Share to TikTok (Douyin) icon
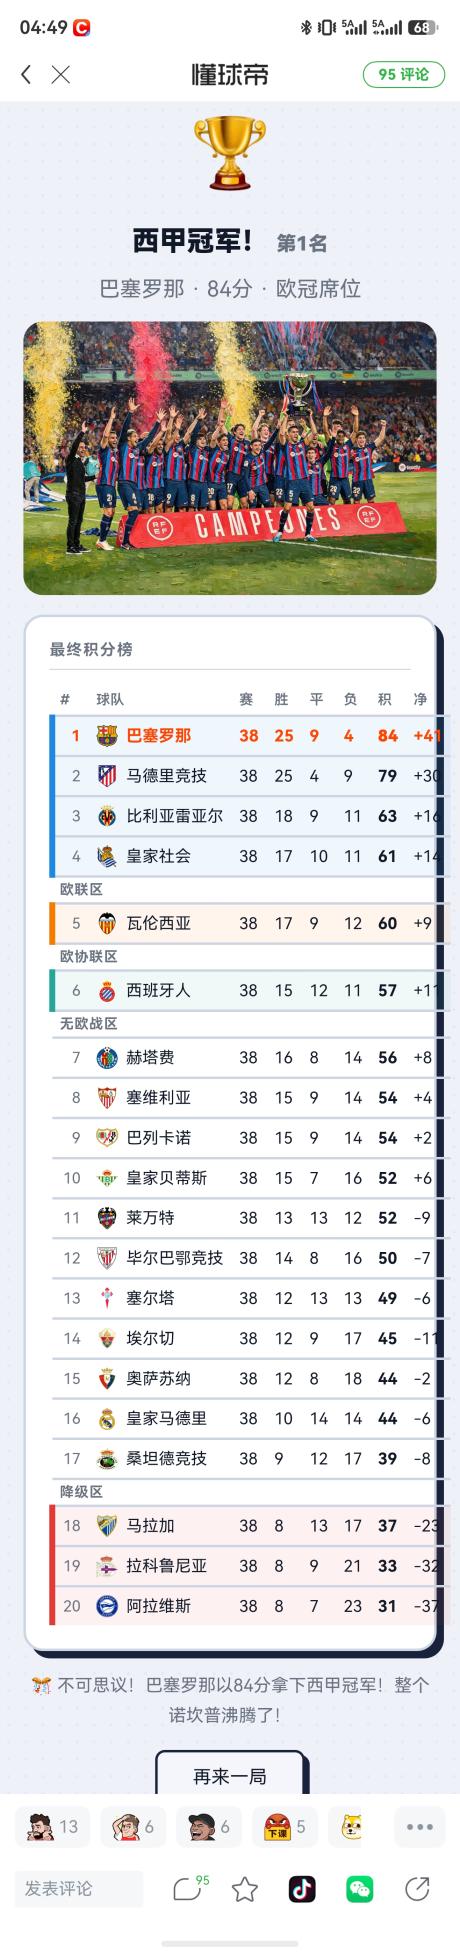 tap(302, 1888)
